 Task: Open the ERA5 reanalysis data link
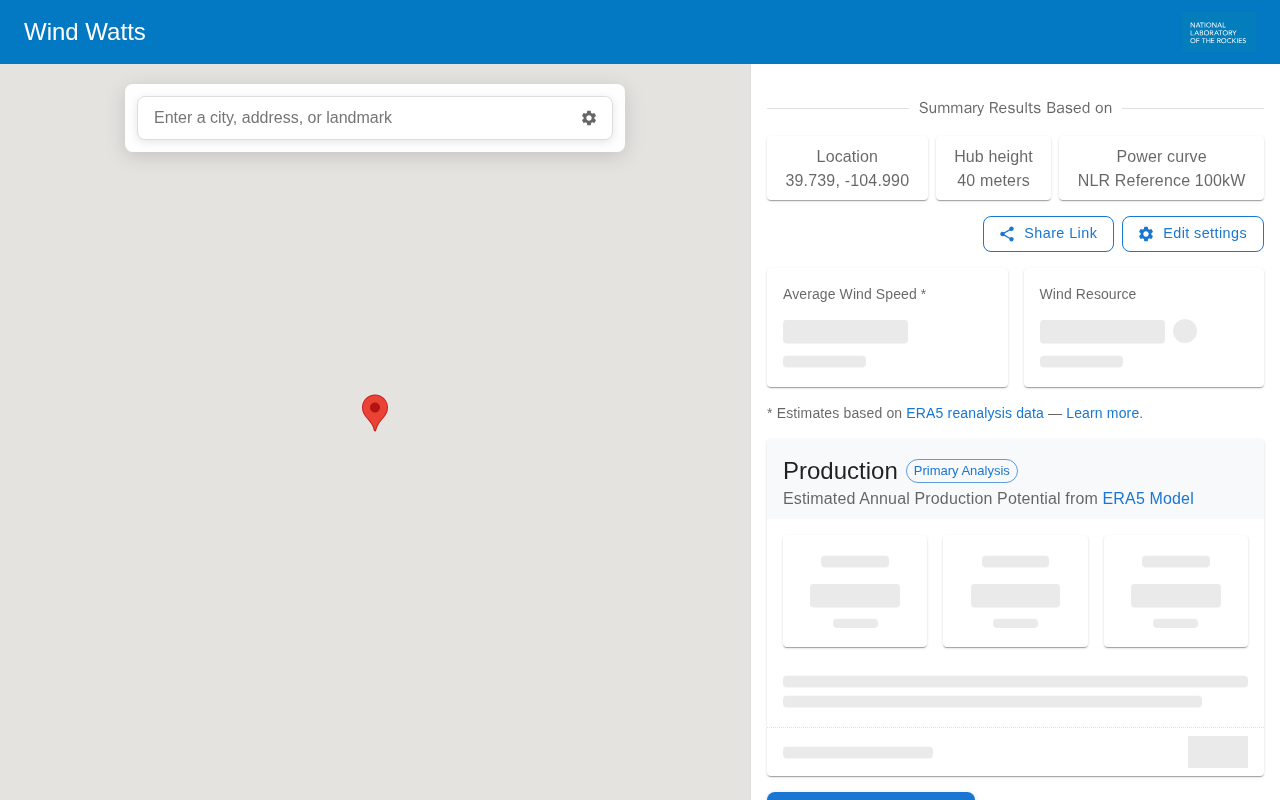pos(975,413)
